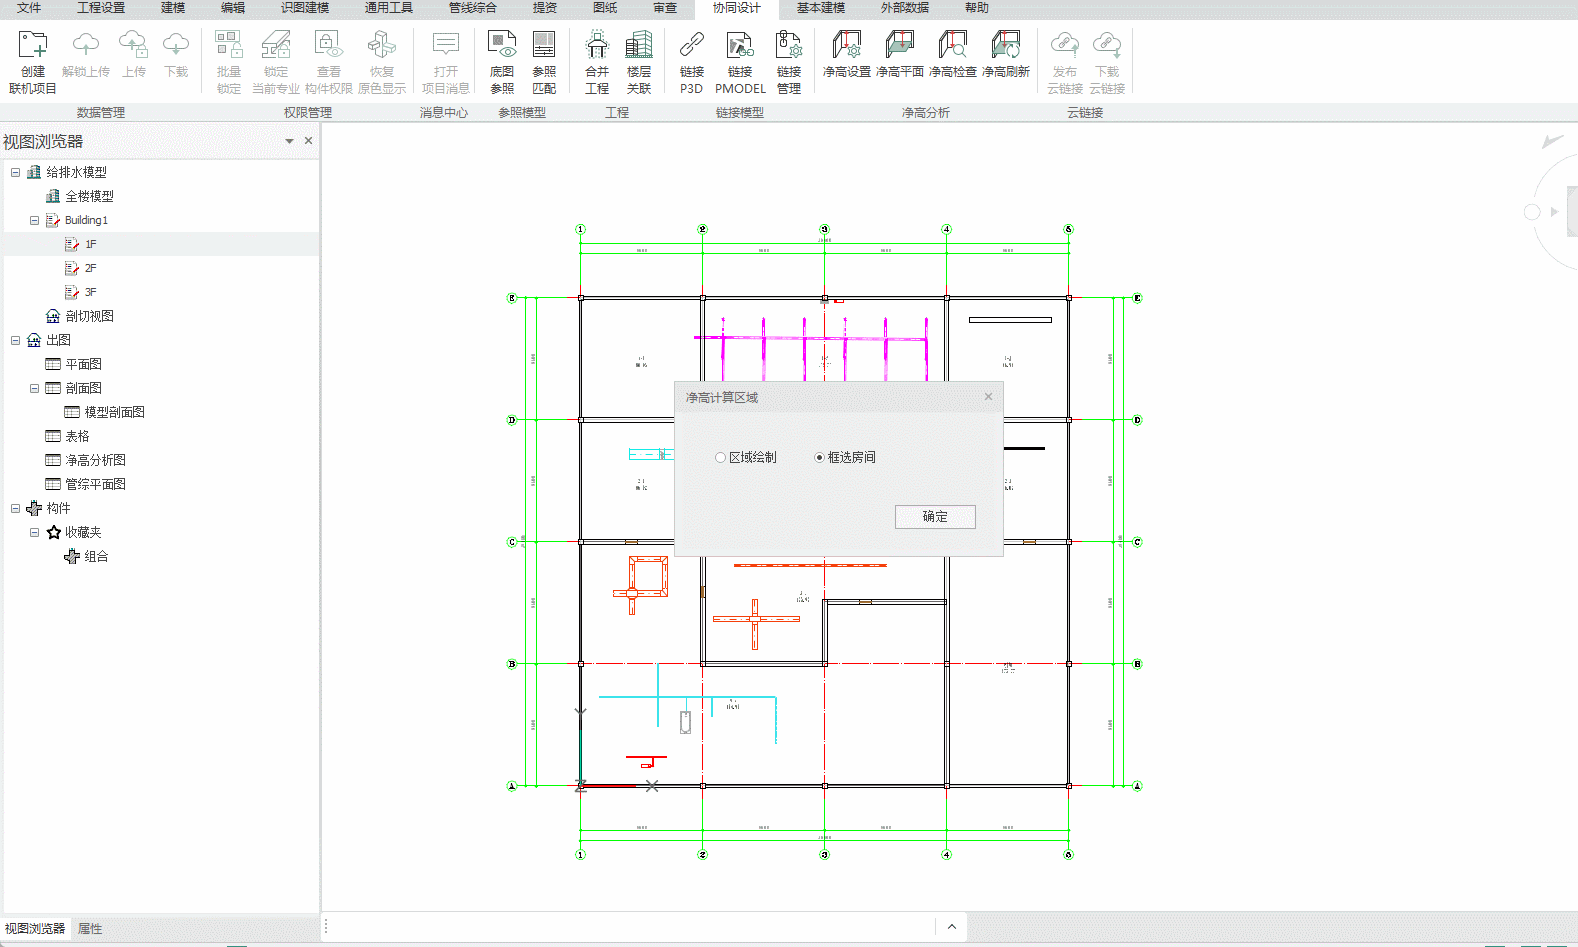Viewport: 1578px width, 947px height.
Task: Click the 底图参照 icon
Action: (x=502, y=45)
